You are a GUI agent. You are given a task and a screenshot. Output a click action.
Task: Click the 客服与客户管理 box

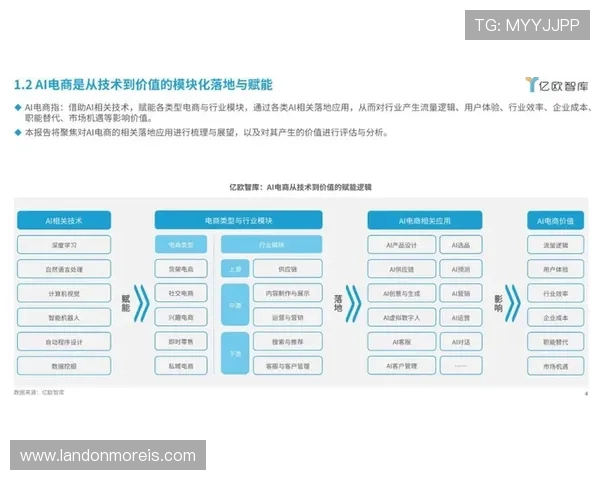tap(288, 366)
